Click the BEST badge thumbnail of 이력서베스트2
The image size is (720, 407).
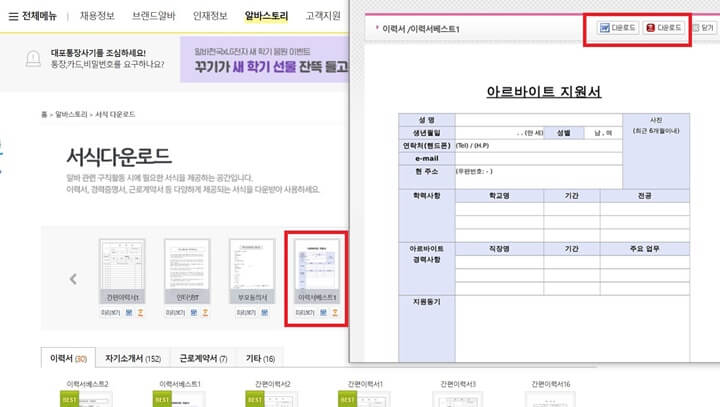pos(86,399)
